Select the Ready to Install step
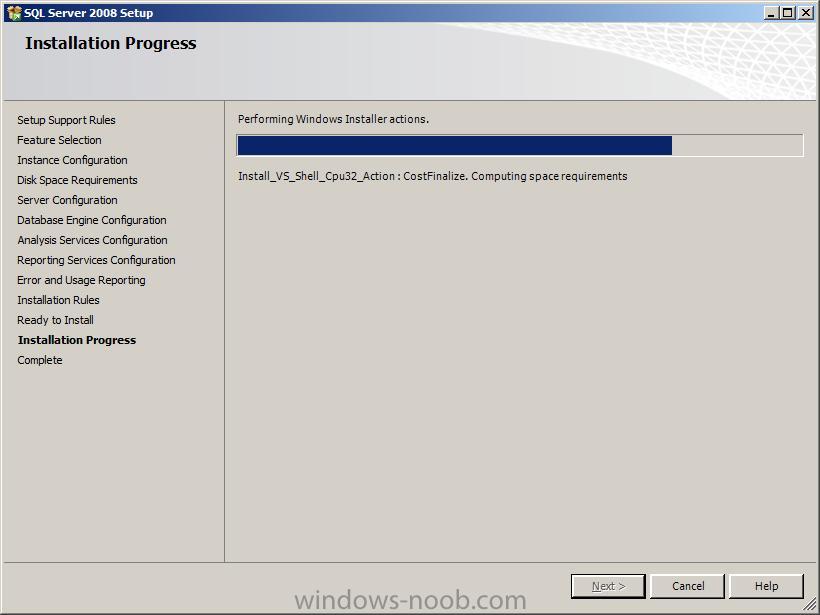 pos(55,320)
